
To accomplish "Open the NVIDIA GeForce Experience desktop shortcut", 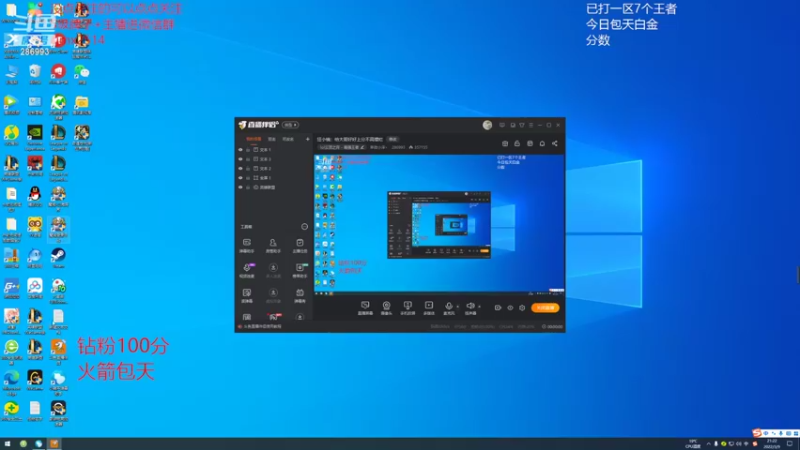I will click(x=35, y=137).
